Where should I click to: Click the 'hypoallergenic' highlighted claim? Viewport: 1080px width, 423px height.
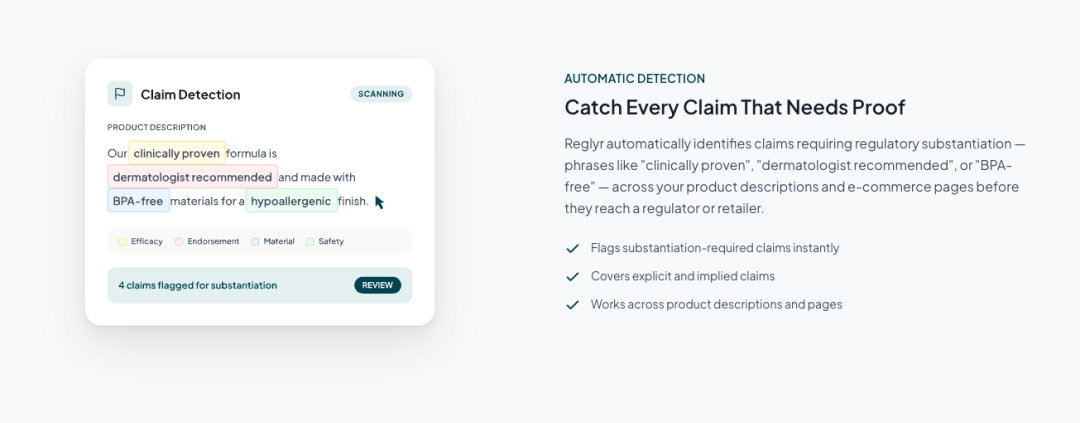tap(291, 201)
